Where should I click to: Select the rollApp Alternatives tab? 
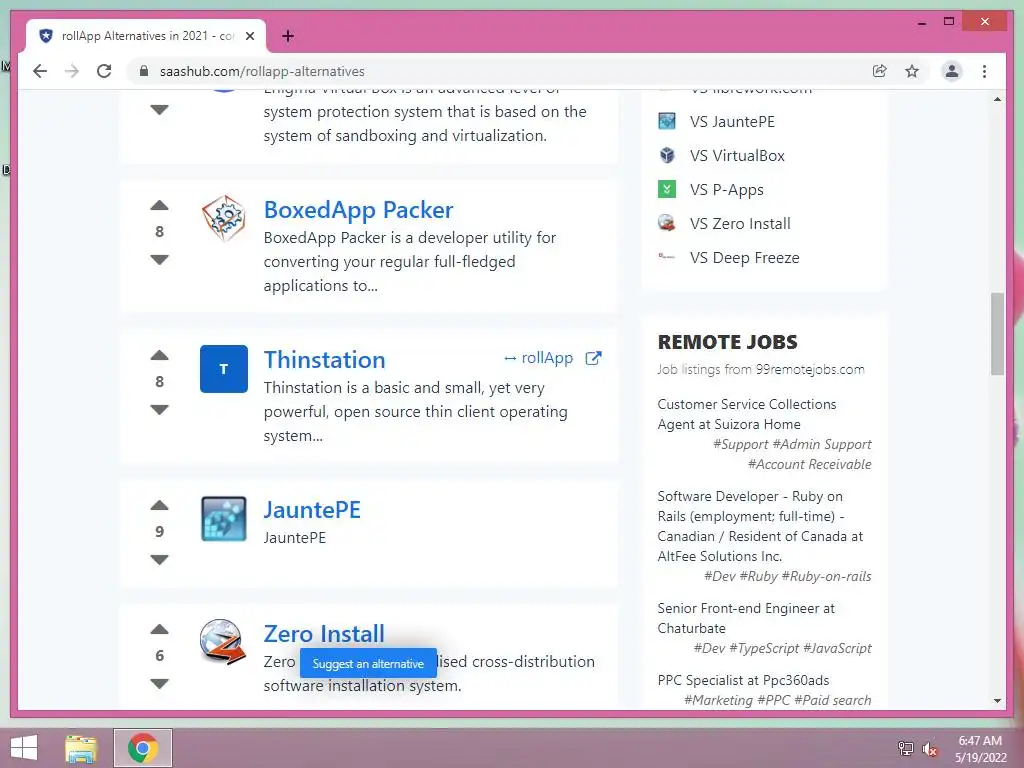[146, 36]
